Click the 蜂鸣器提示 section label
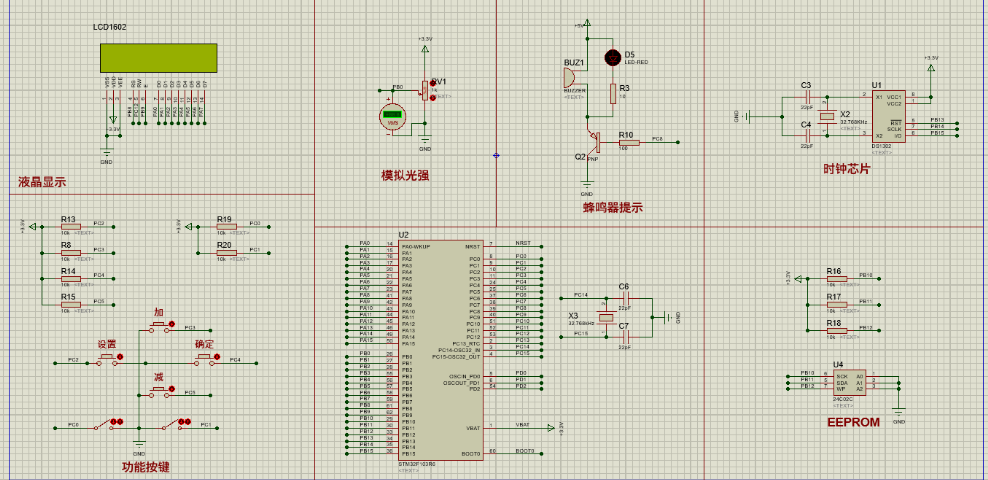This screenshot has width=988, height=480. [x=613, y=208]
